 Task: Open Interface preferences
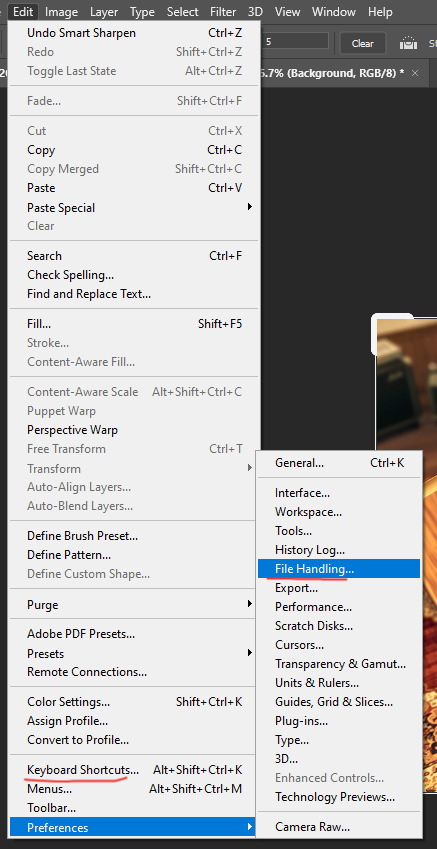(x=339, y=493)
